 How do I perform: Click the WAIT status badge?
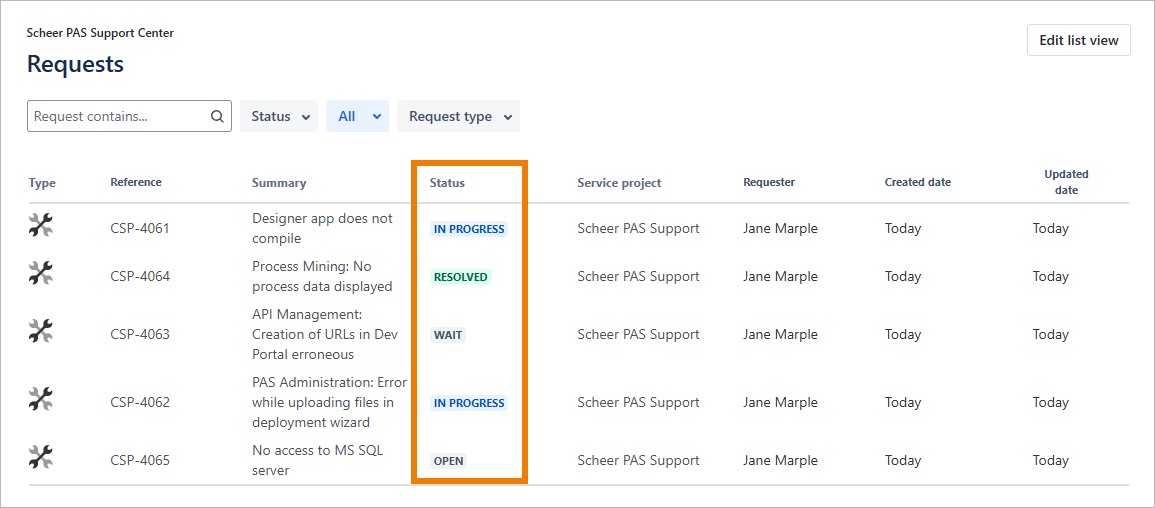tap(448, 335)
